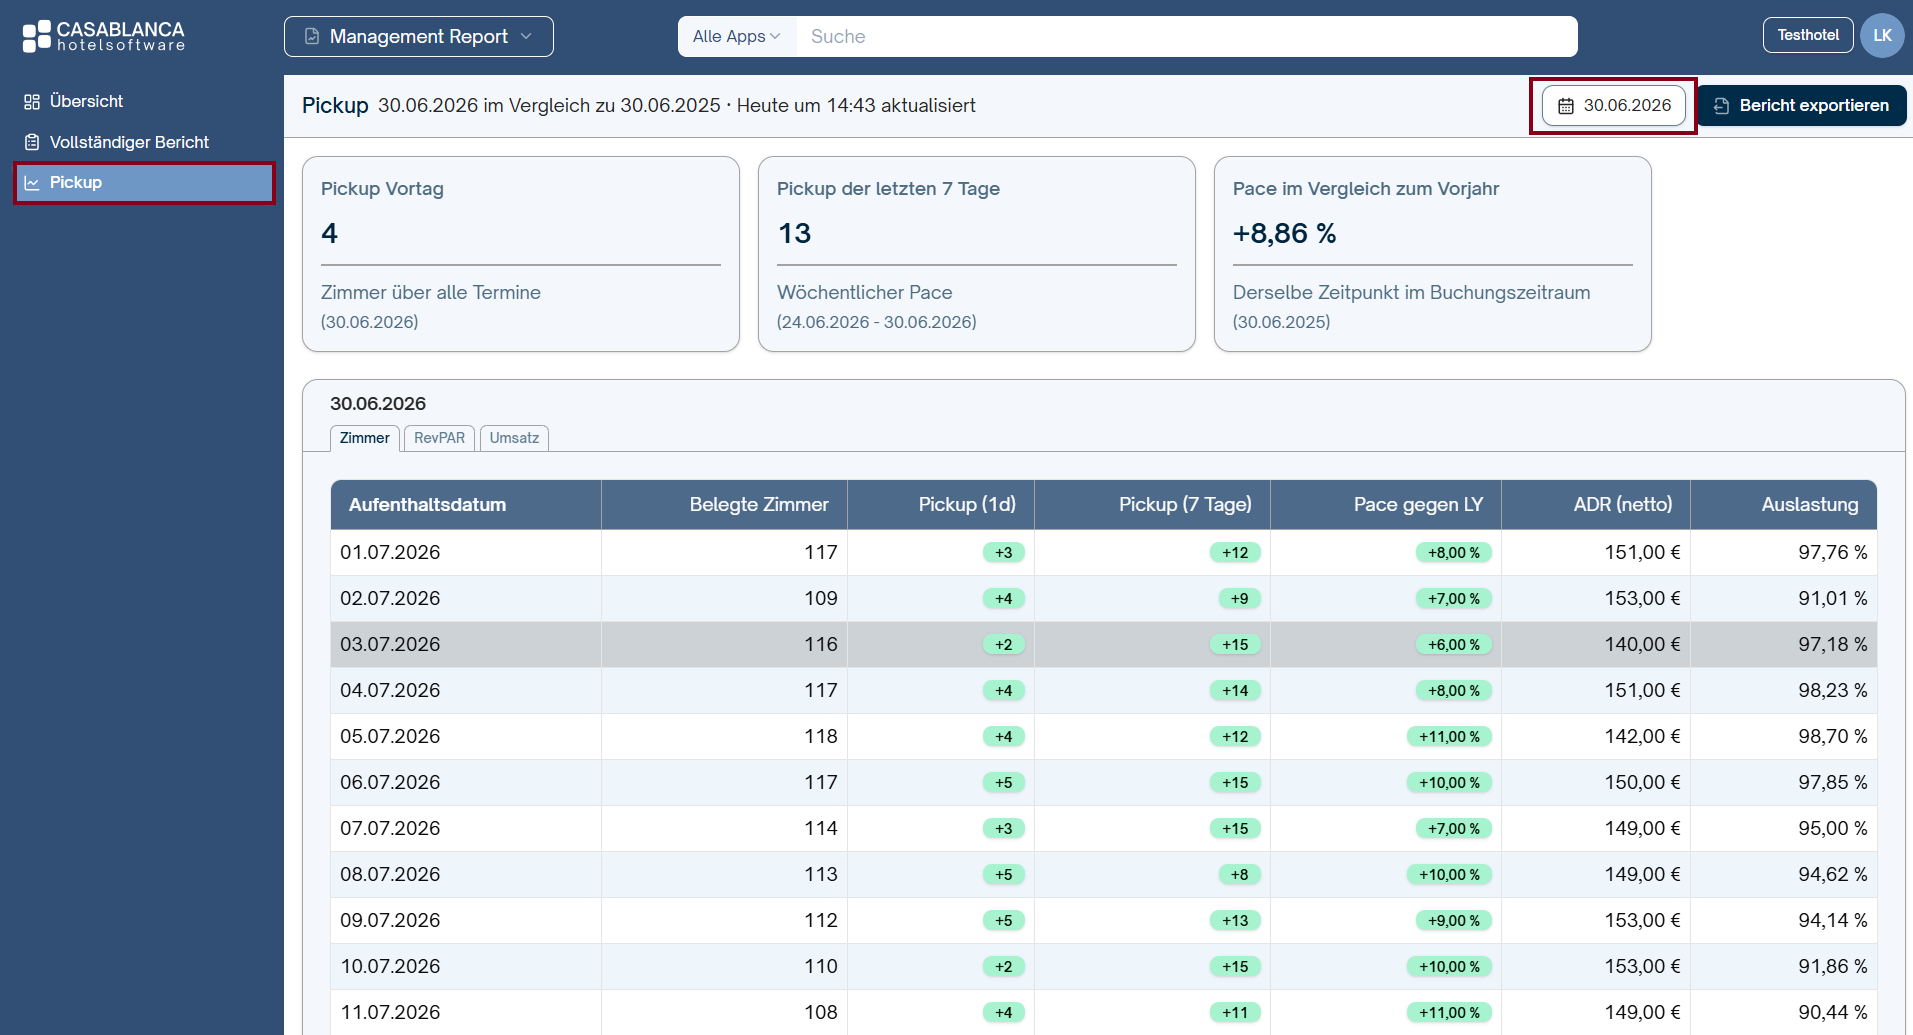Open the LK user avatar
The height and width of the screenshot is (1035, 1913).
point(1882,36)
